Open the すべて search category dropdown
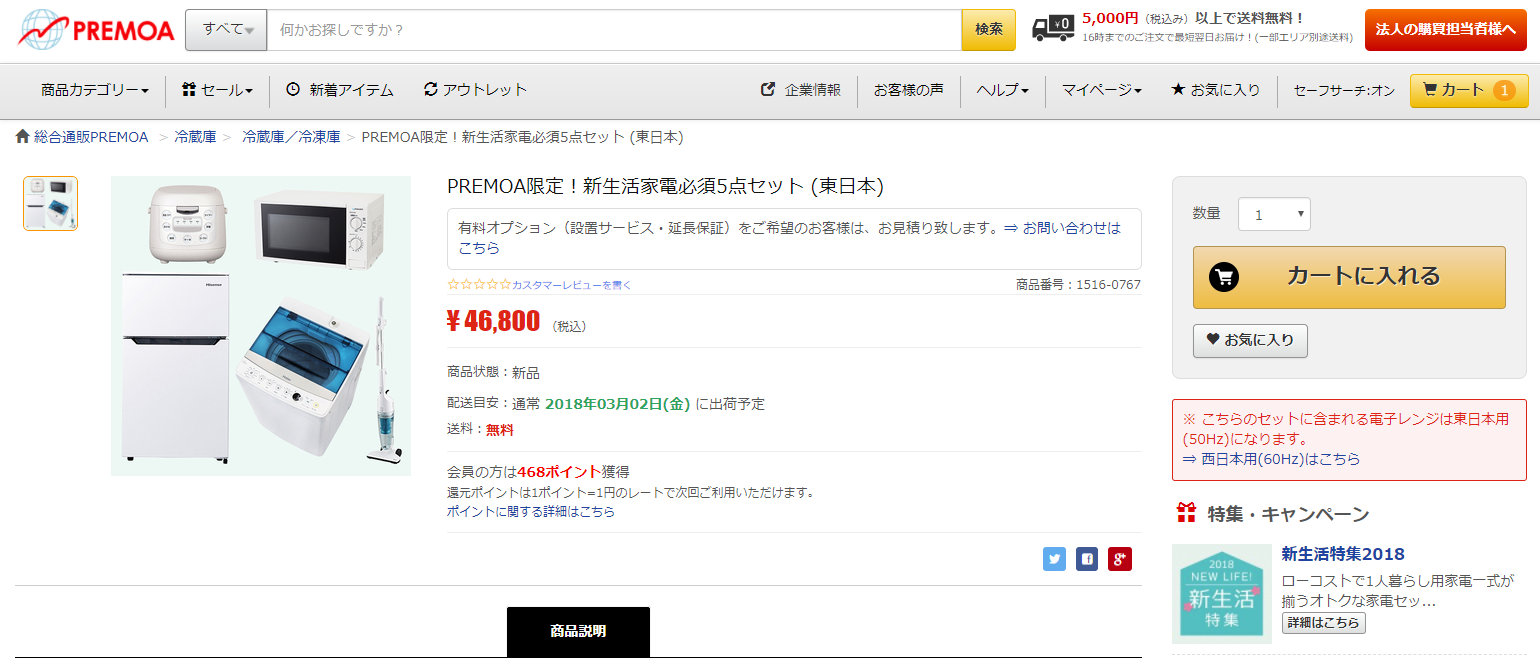The height and width of the screenshot is (660, 1540). pos(226,30)
